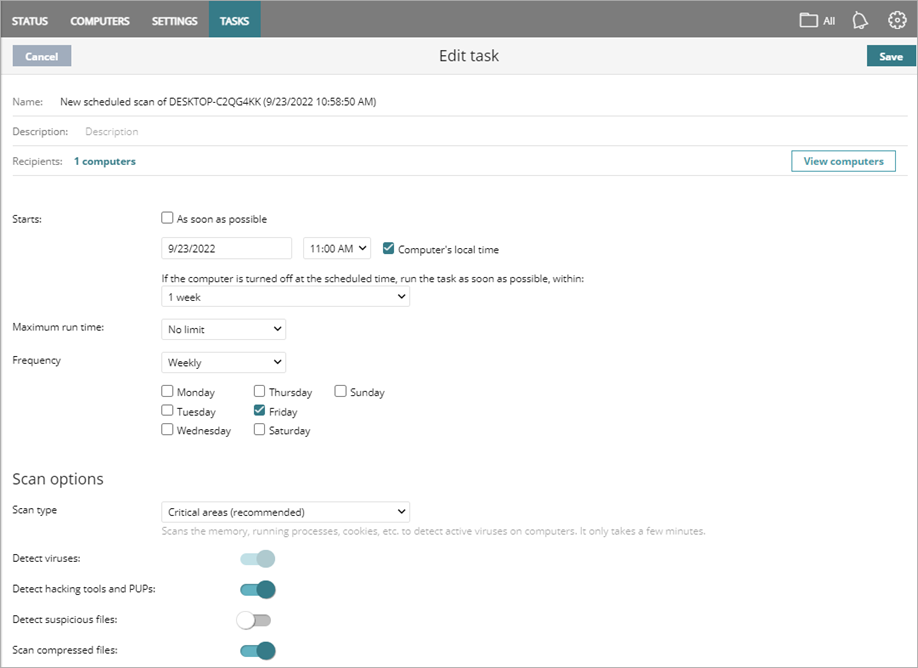Image resolution: width=918 pixels, height=668 pixels.
Task: Open the Frequency dropdown set to Weekly
Action: tap(223, 362)
